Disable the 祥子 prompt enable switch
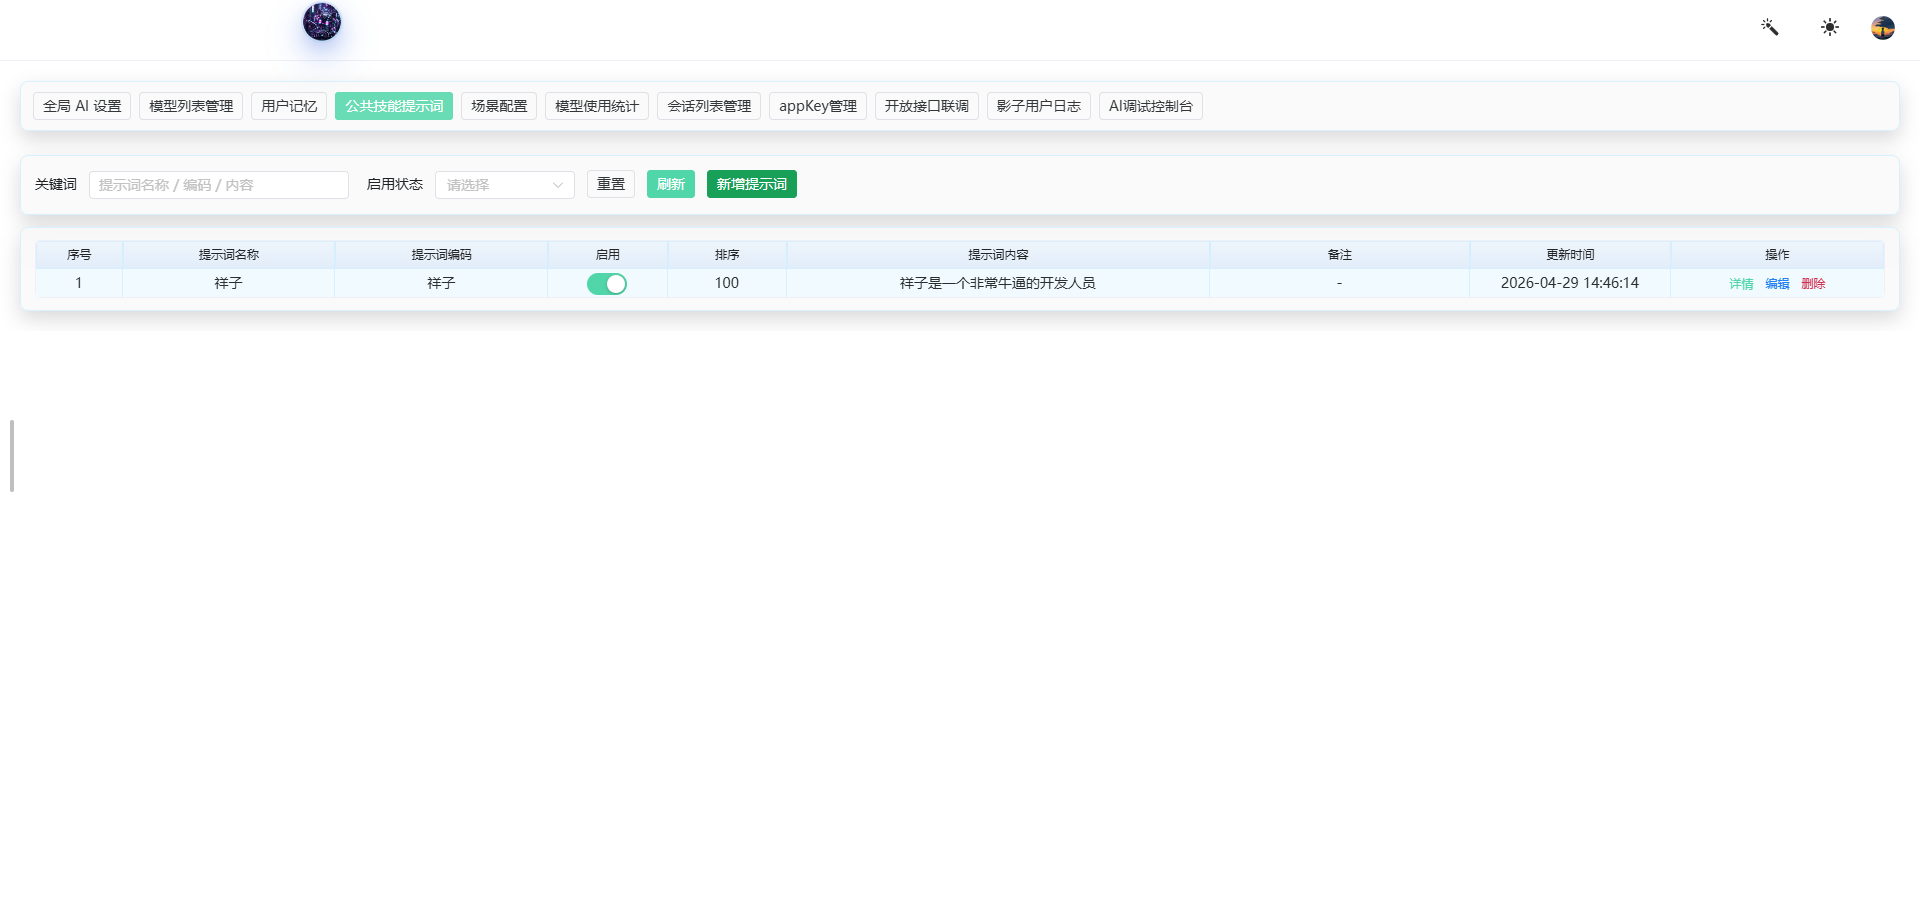The width and height of the screenshot is (1920, 910). click(x=607, y=284)
